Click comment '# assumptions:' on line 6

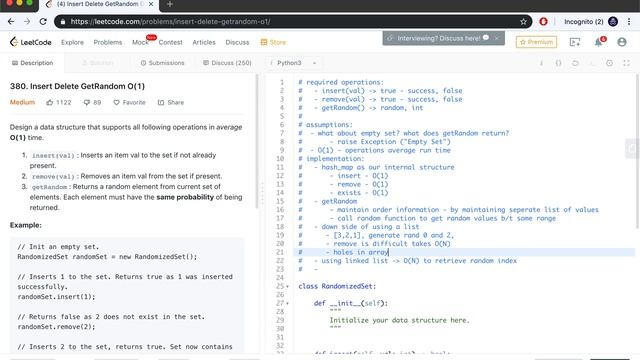point(325,125)
